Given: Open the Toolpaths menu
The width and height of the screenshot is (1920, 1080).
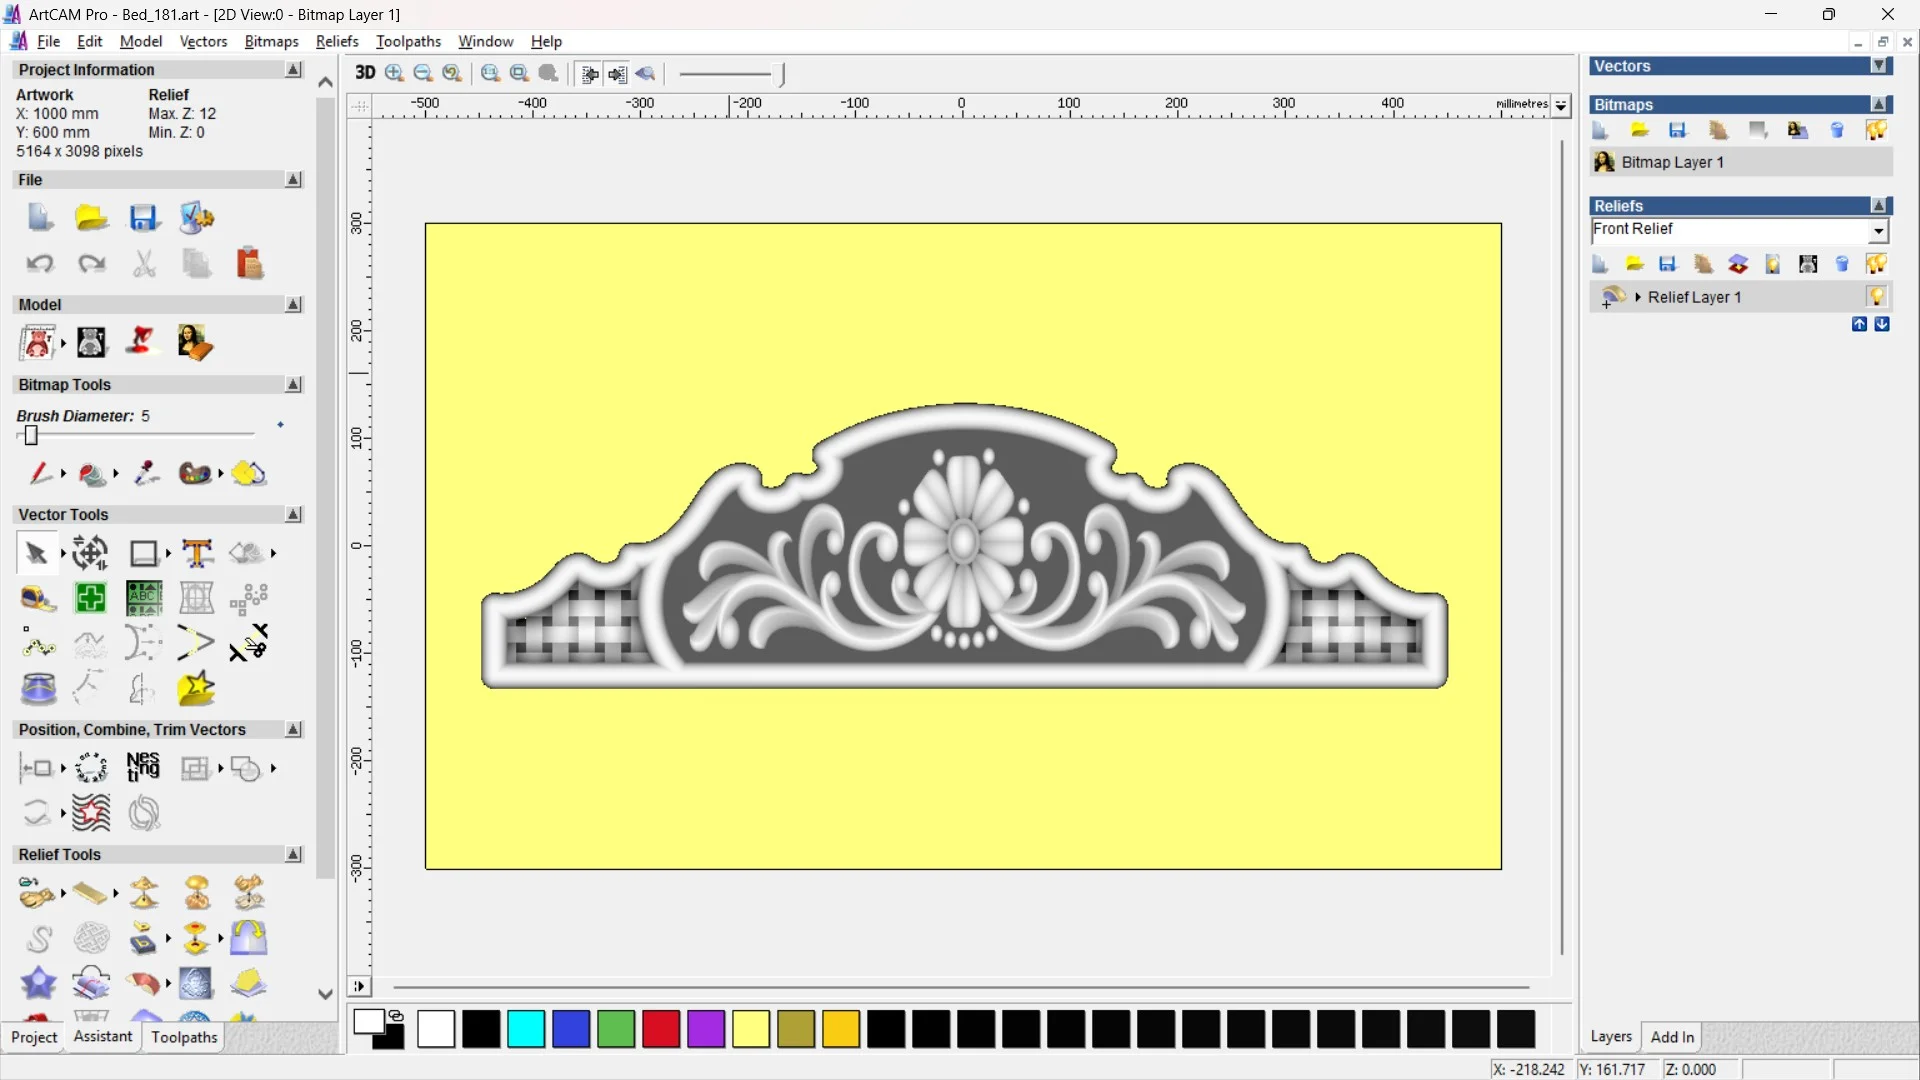Looking at the screenshot, I should 408,41.
